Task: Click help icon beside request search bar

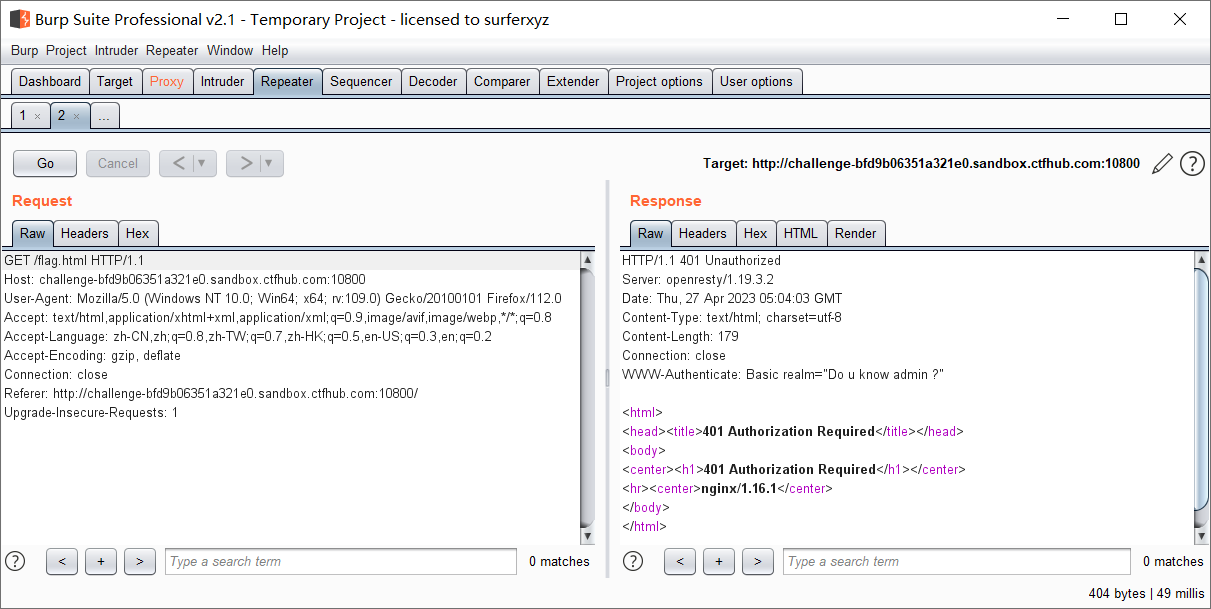Action: pos(15,561)
